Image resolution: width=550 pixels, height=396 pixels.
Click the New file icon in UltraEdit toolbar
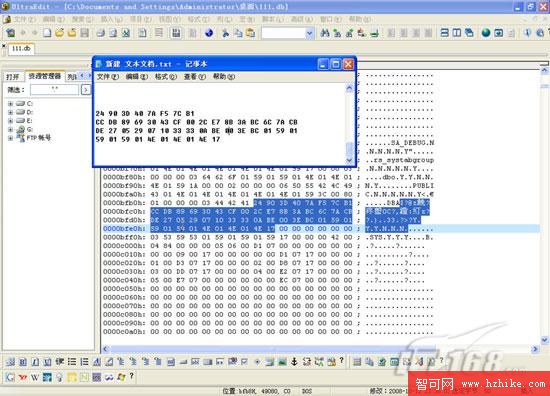47,33
